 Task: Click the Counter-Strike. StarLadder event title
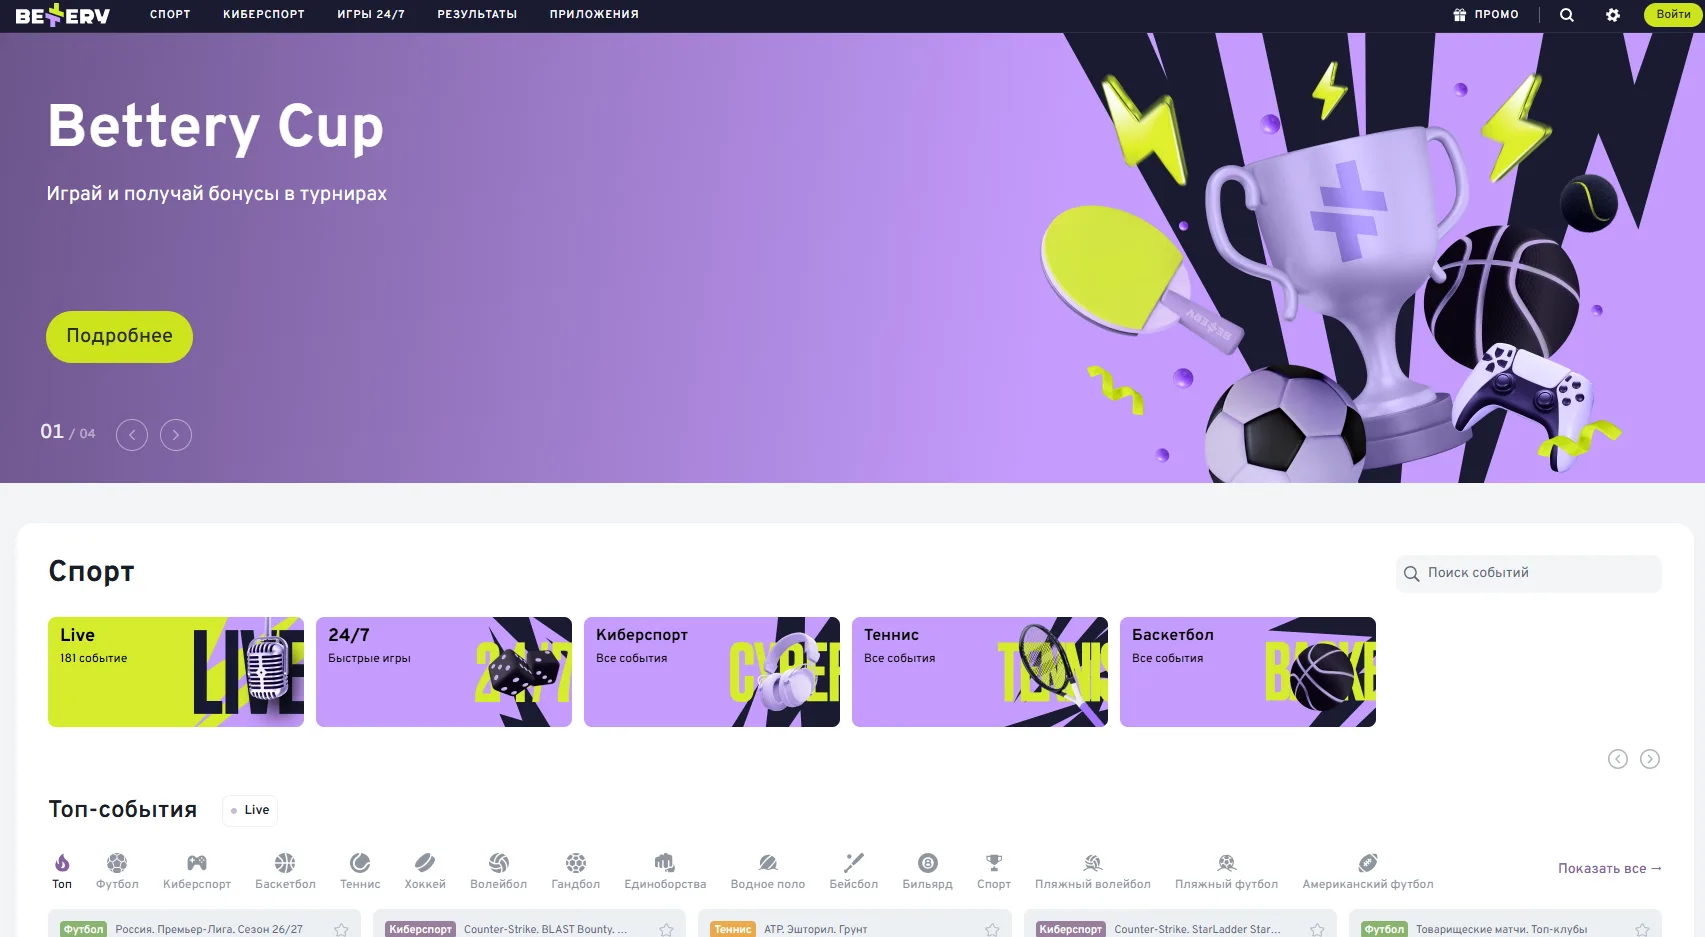coord(1198,930)
